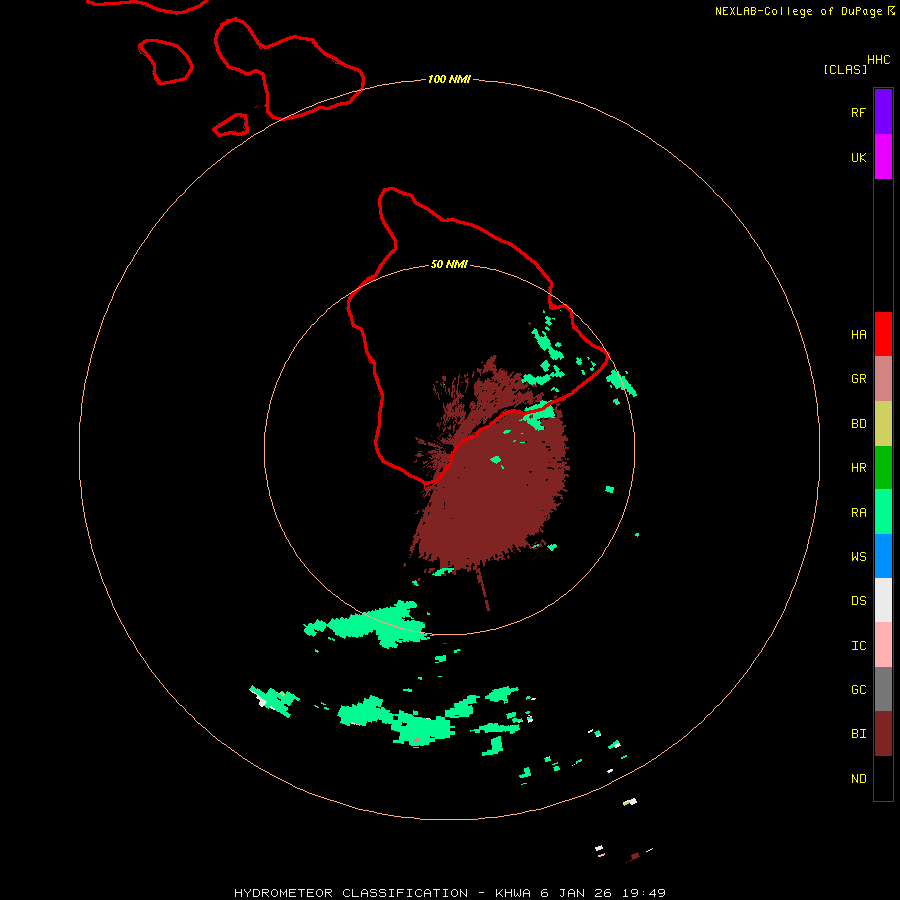Click the GC gray legend swatch
Screen dimensions: 900x900
[883, 689]
